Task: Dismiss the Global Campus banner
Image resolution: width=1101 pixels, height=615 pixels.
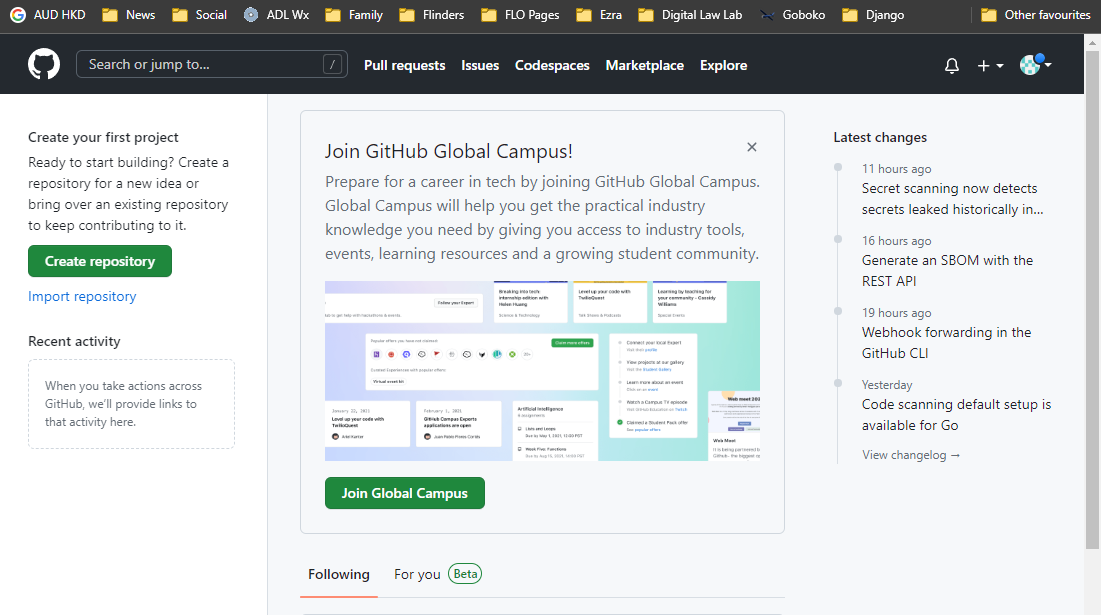Action: pos(752,146)
